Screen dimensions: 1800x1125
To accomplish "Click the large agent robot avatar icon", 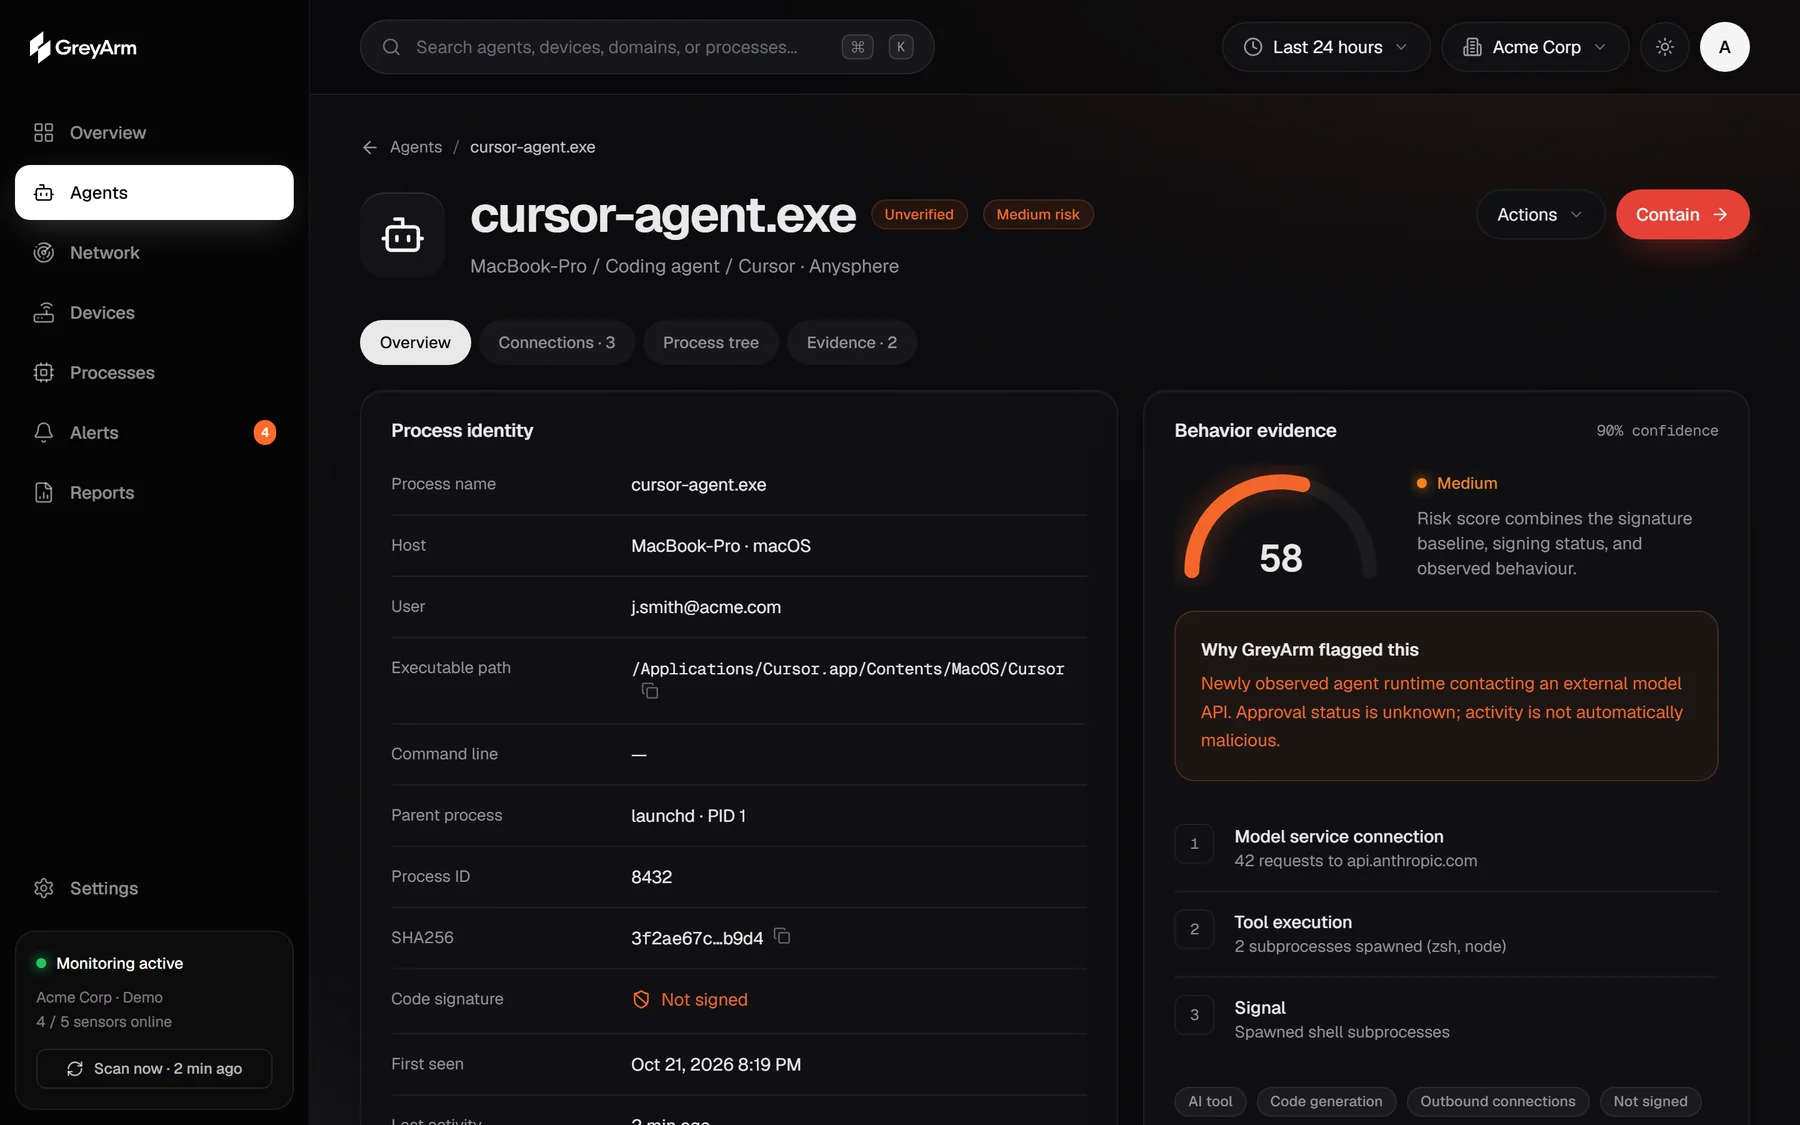I will pyautogui.click(x=402, y=235).
